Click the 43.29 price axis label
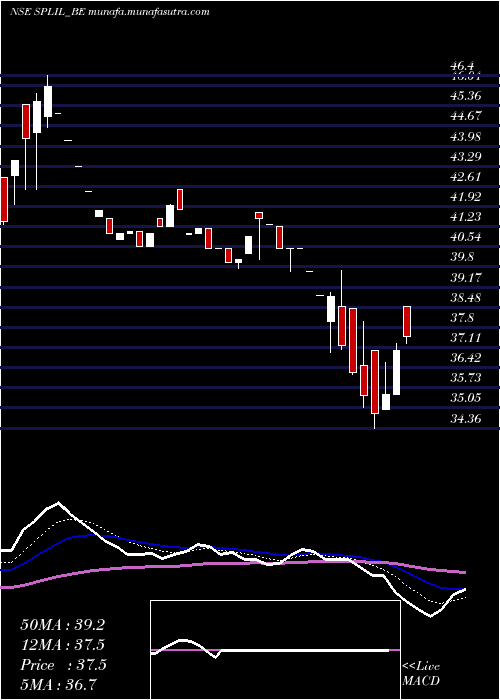 [466, 156]
